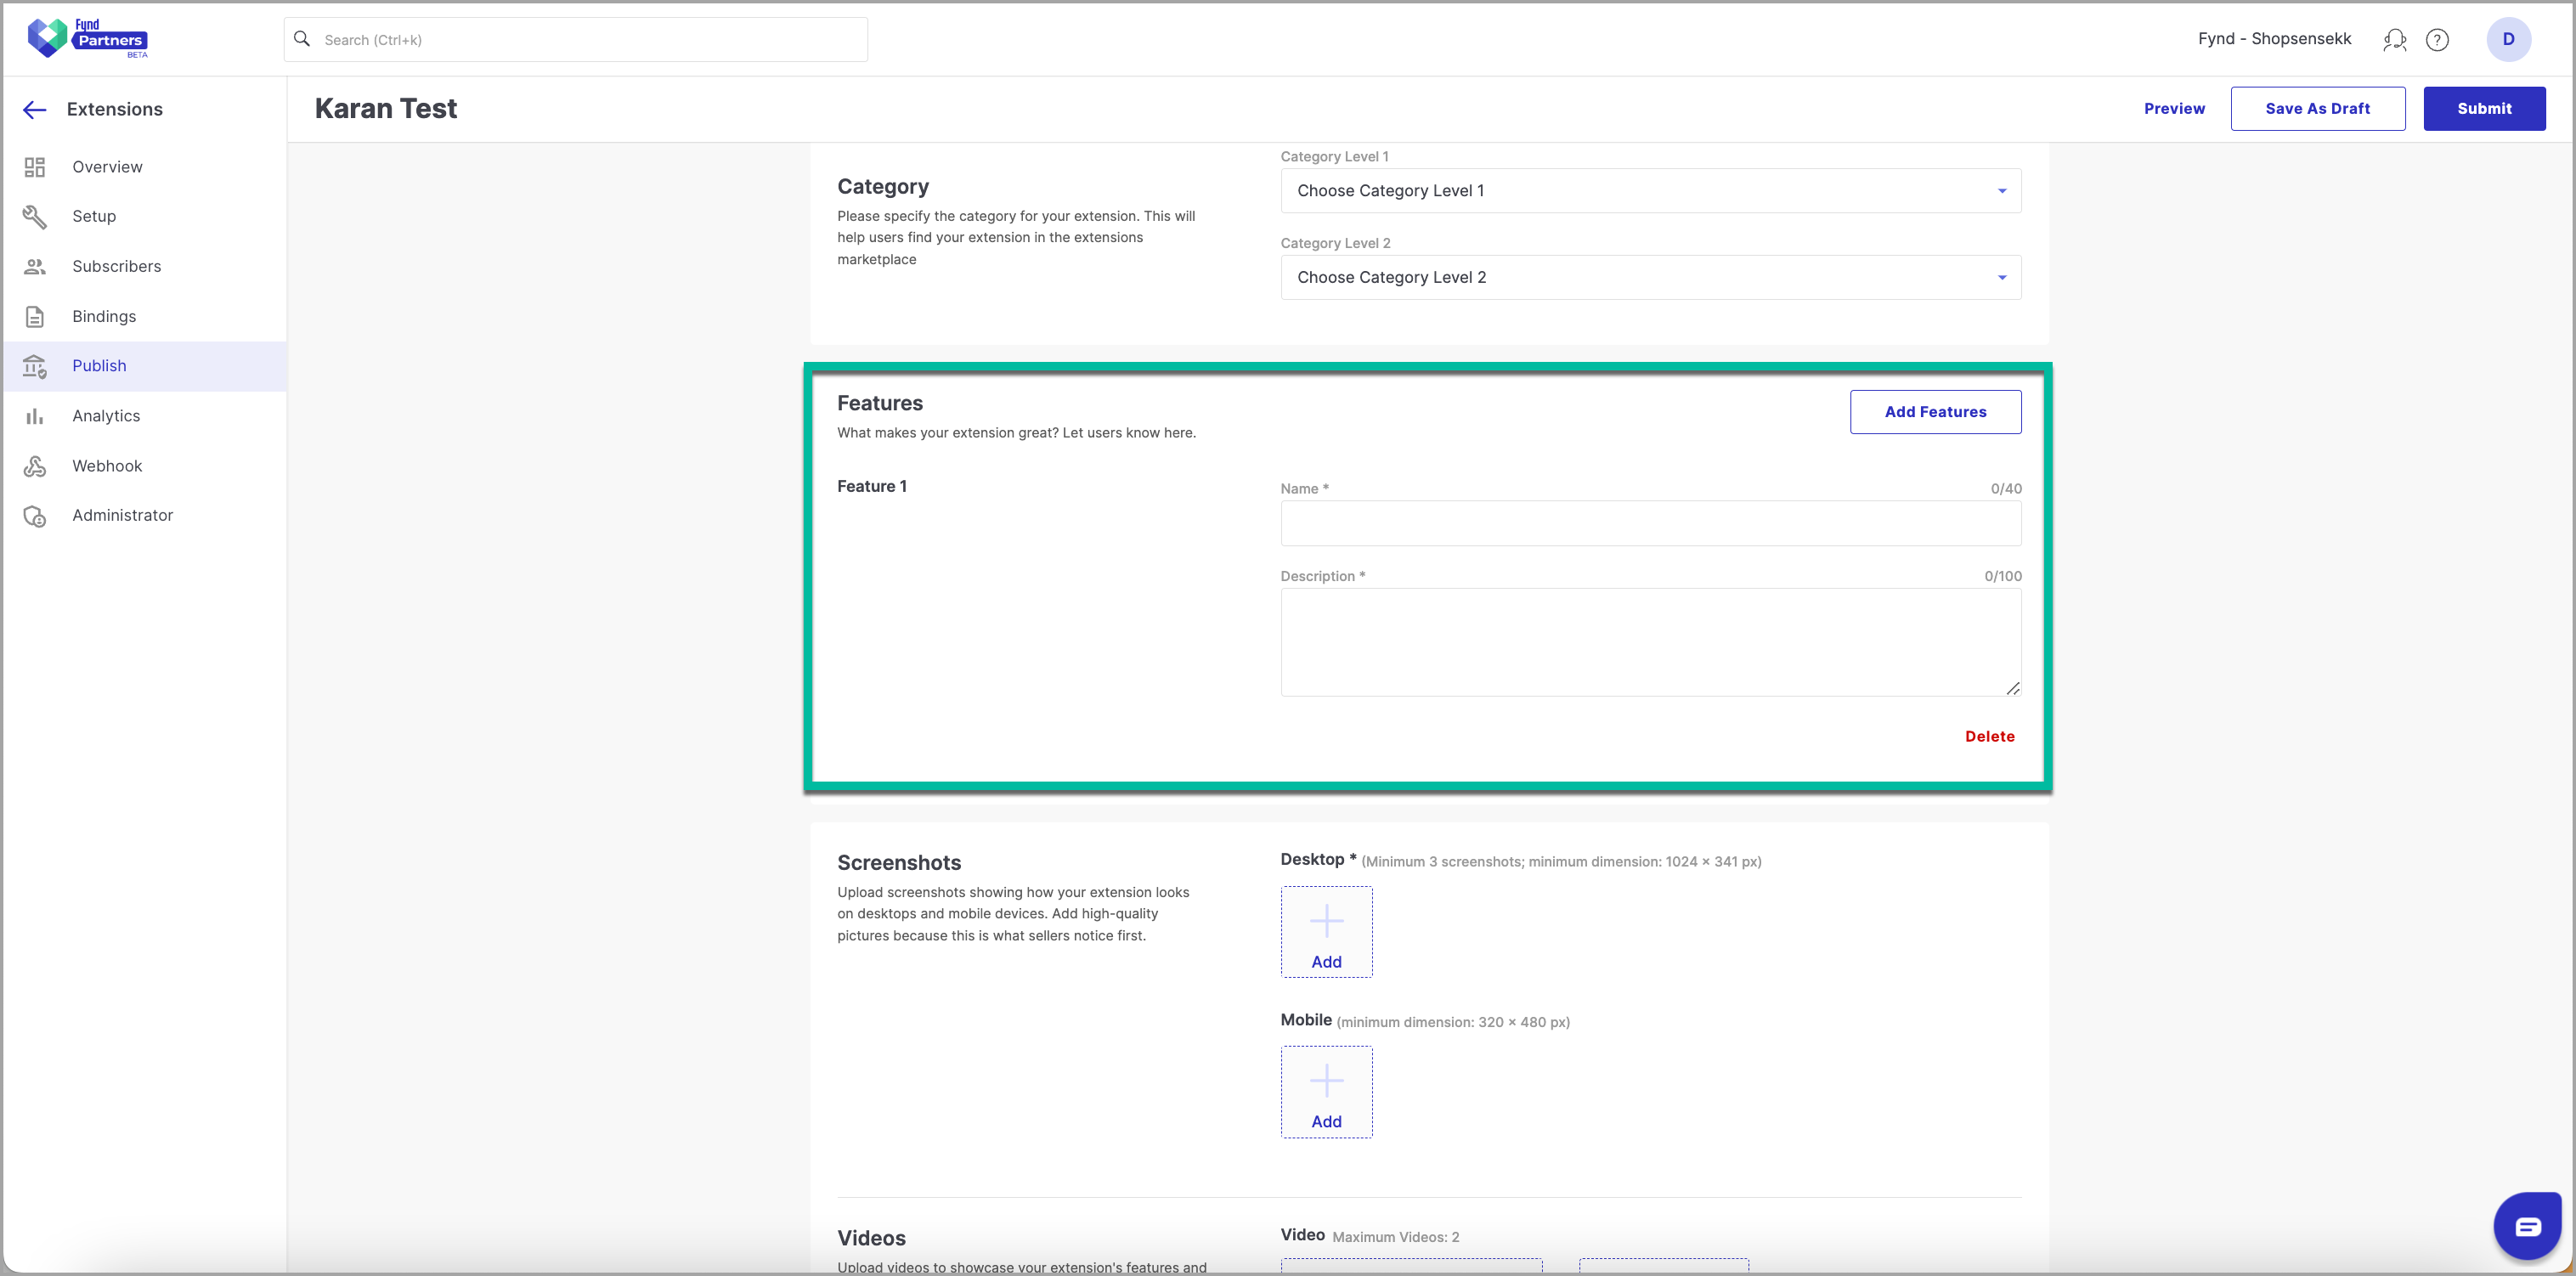
Task: Click the Karan Test title
Action: tap(385, 109)
